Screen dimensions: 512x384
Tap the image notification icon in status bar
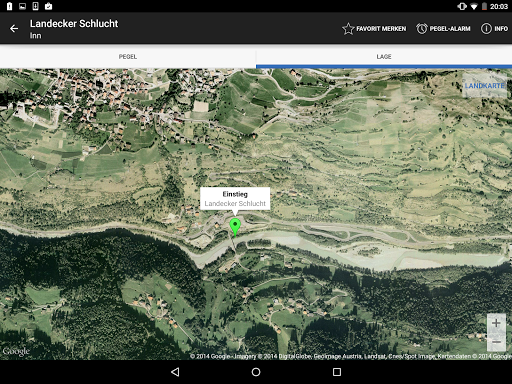point(22,6)
